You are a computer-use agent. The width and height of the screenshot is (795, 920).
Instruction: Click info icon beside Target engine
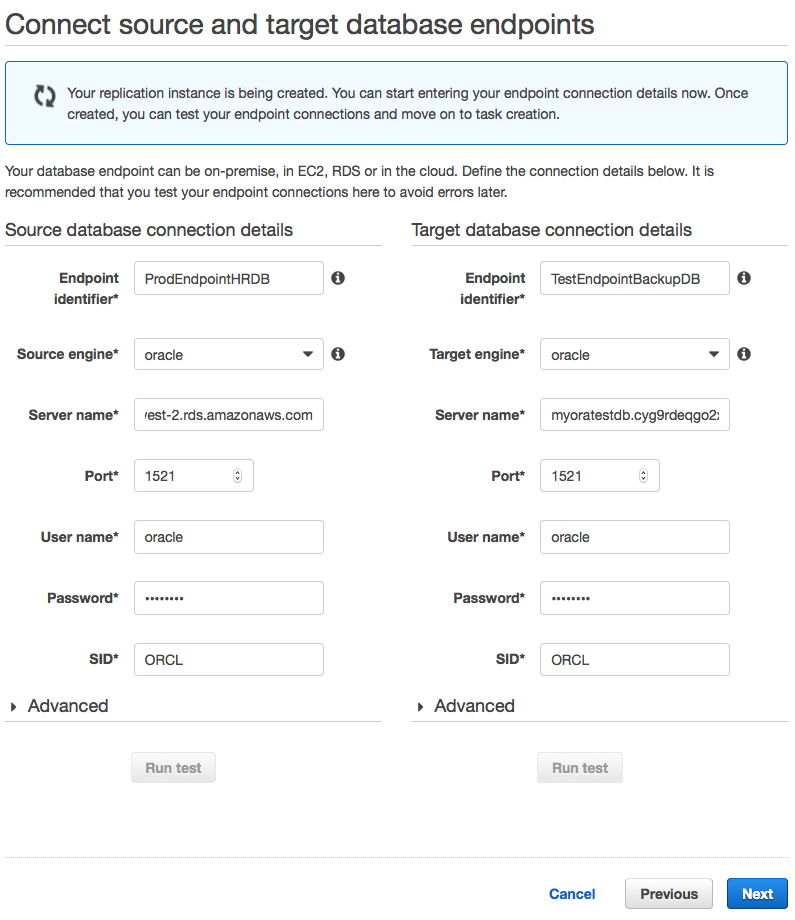tap(744, 354)
